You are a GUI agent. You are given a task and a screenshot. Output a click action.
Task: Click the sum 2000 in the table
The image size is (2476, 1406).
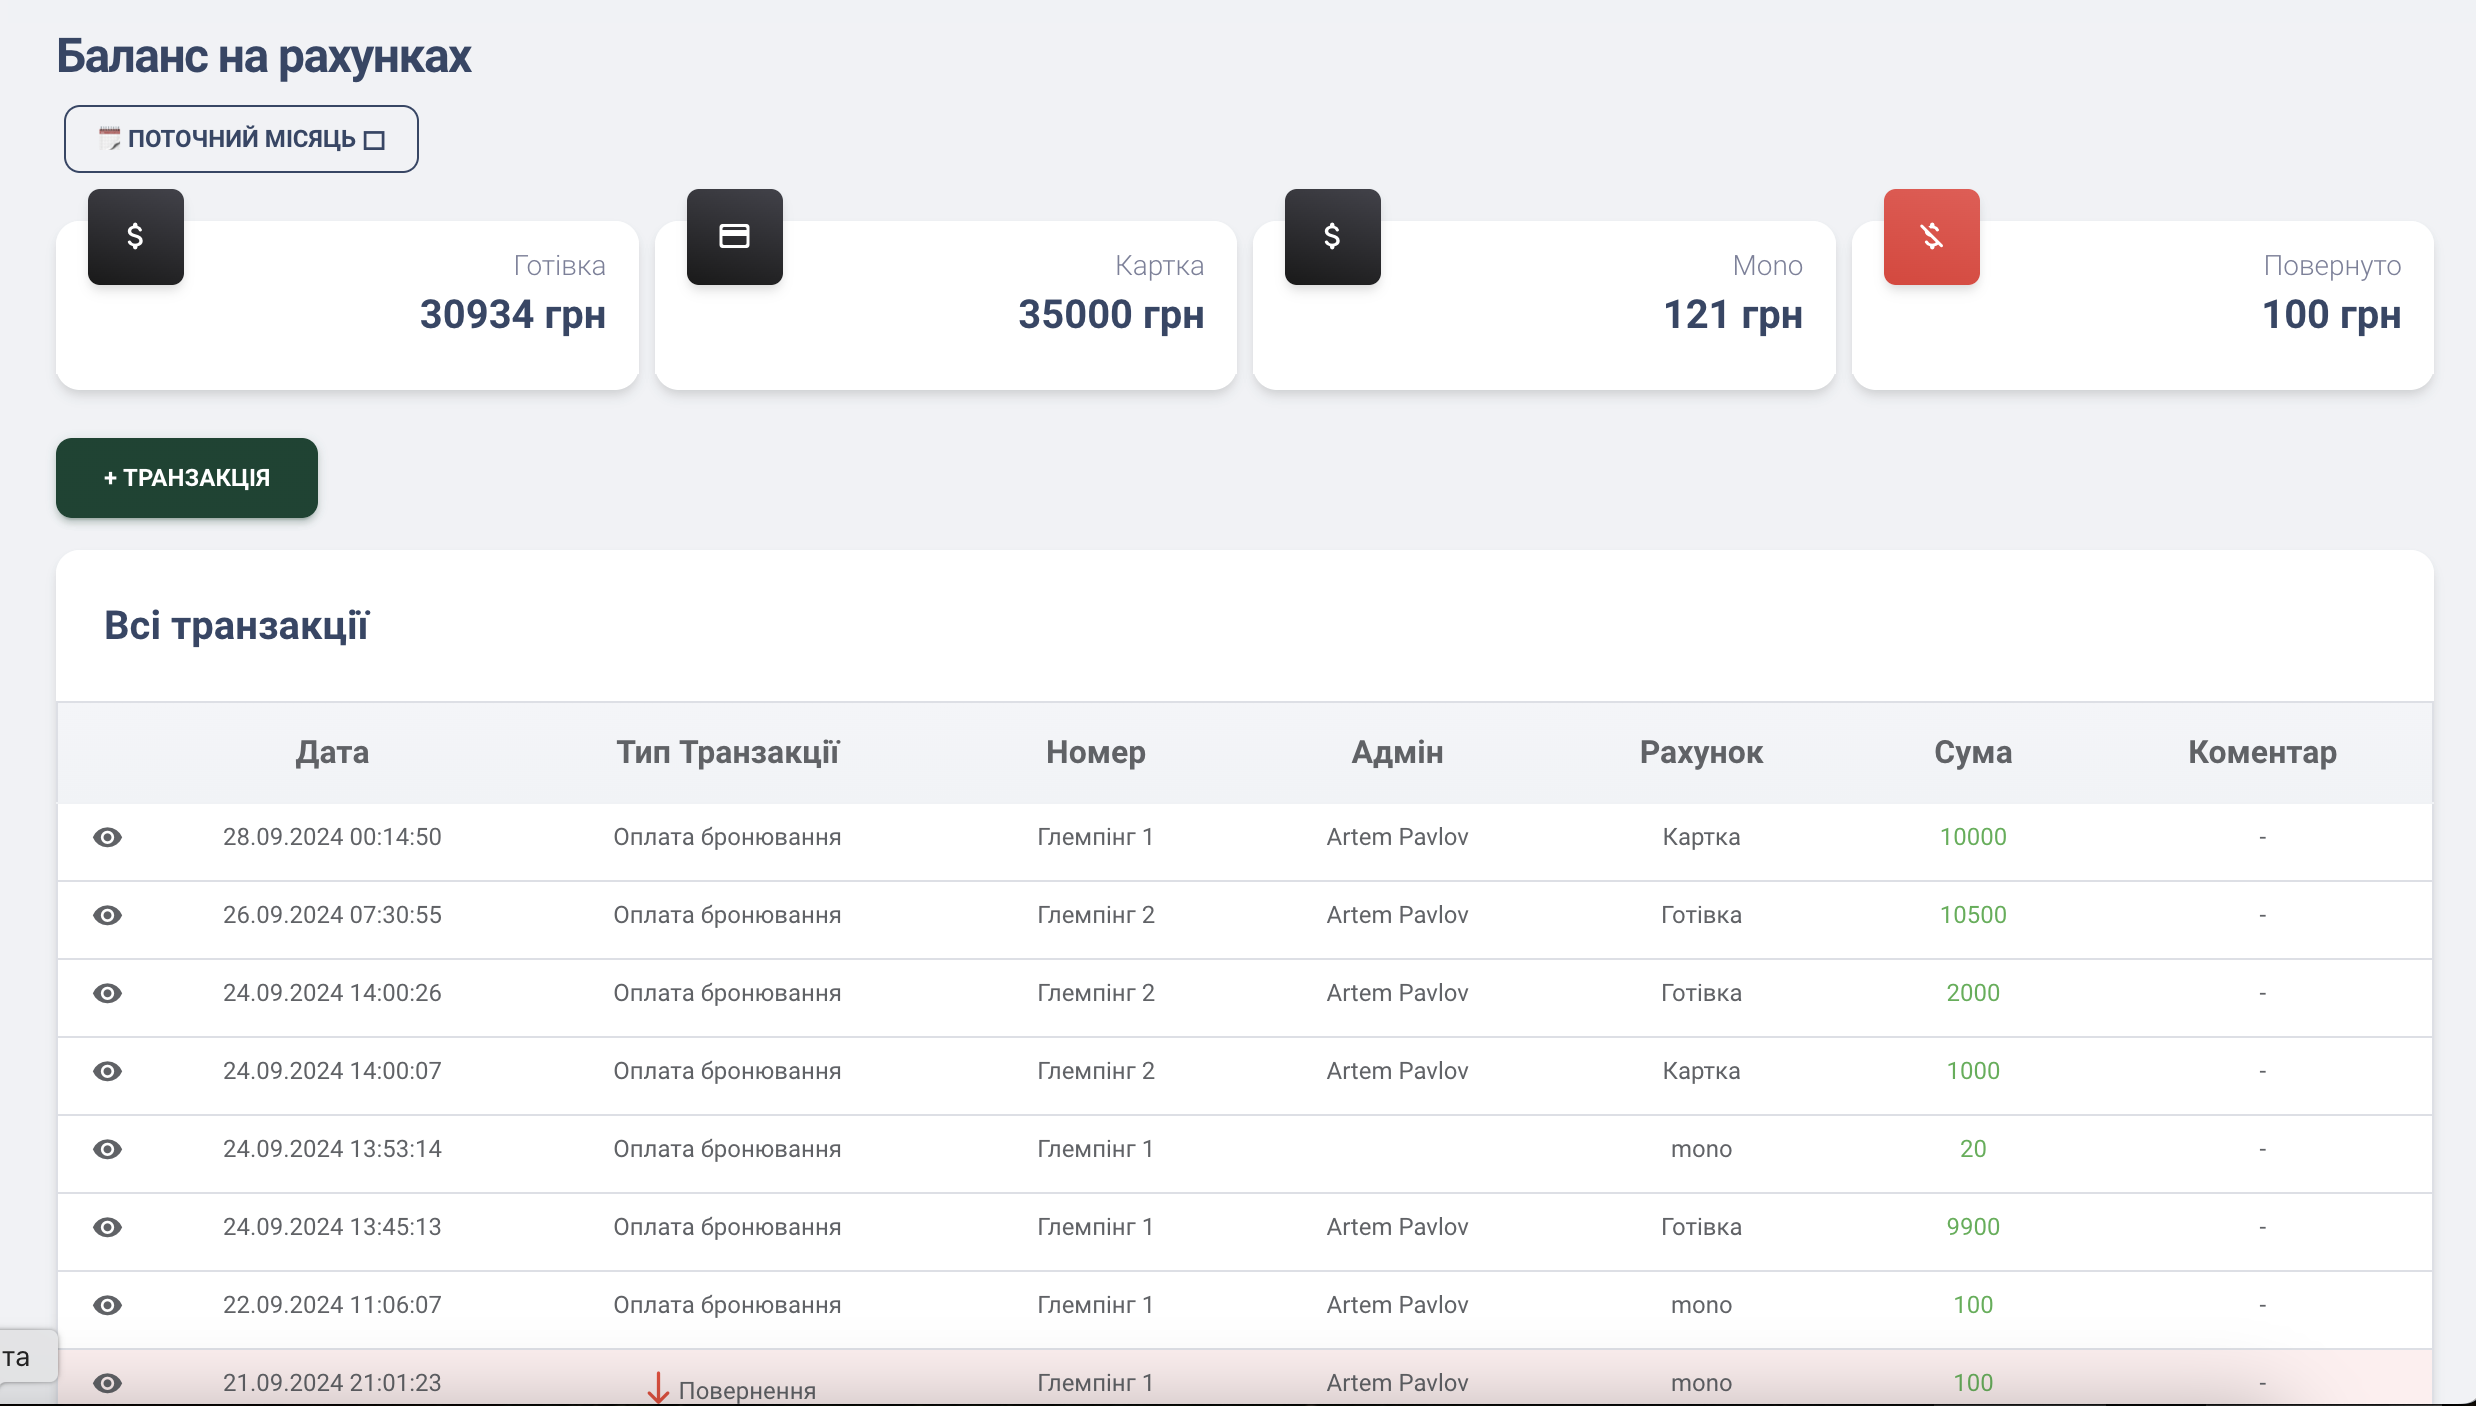pos(1973,993)
